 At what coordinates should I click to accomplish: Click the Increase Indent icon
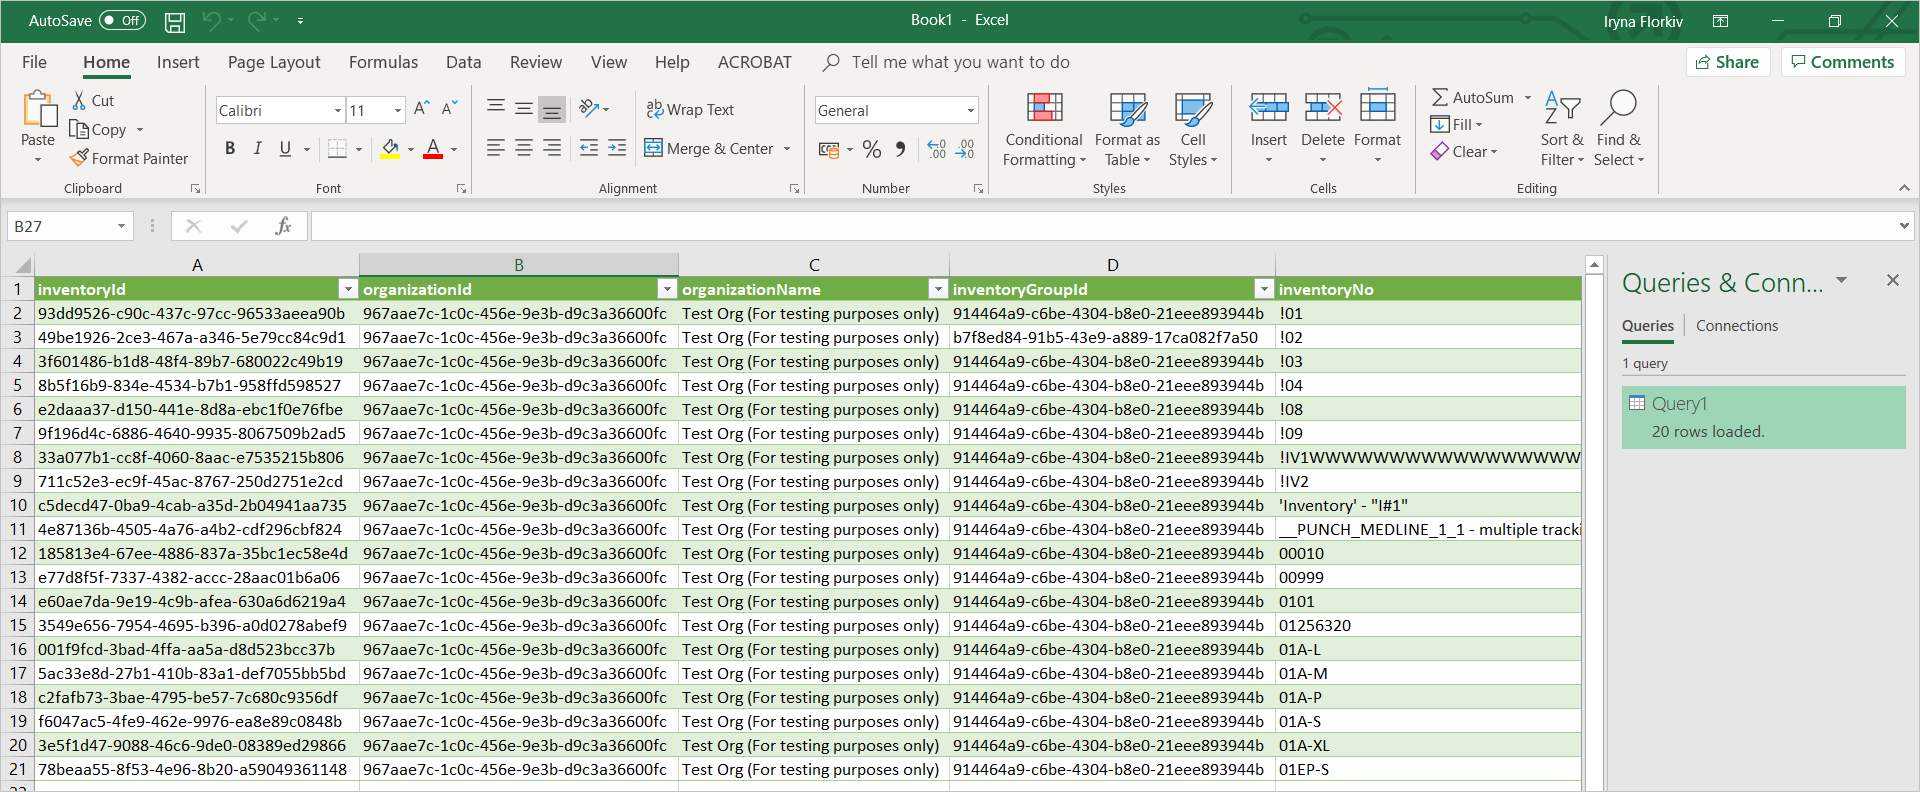pyautogui.click(x=617, y=149)
